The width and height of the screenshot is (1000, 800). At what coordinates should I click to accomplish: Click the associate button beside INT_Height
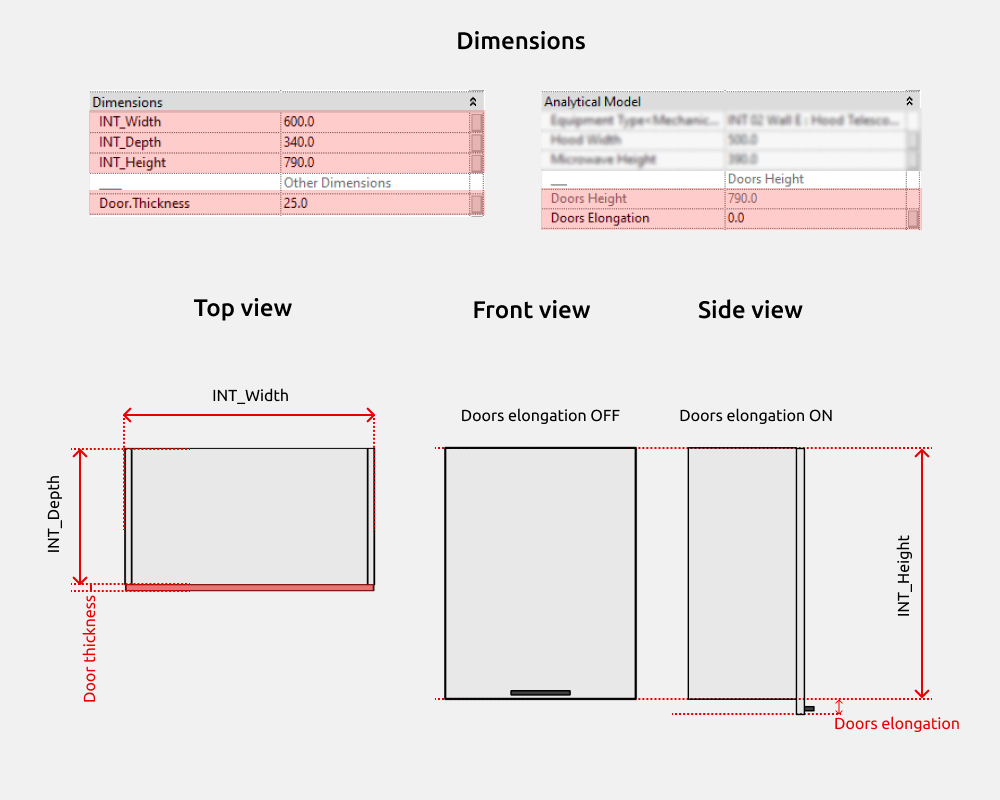click(477, 162)
